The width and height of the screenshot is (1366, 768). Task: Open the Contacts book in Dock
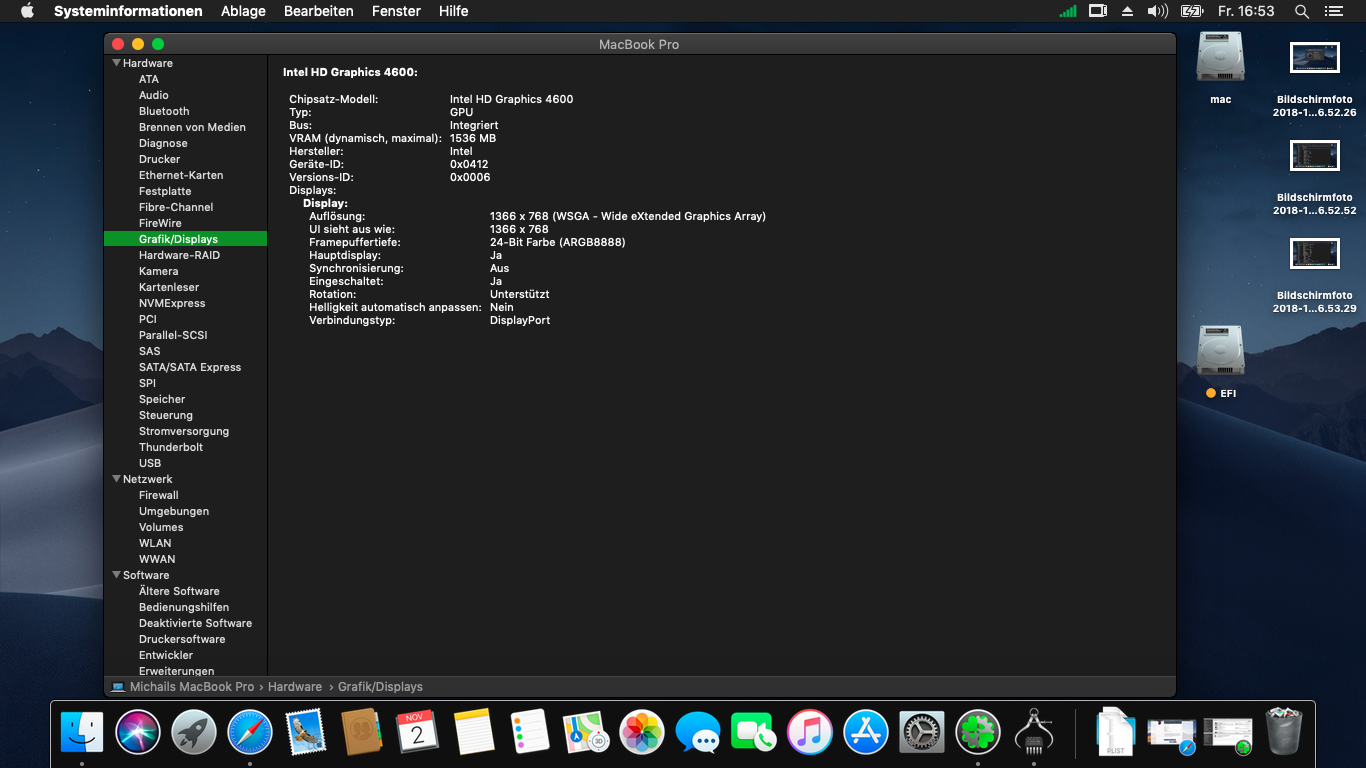point(362,732)
